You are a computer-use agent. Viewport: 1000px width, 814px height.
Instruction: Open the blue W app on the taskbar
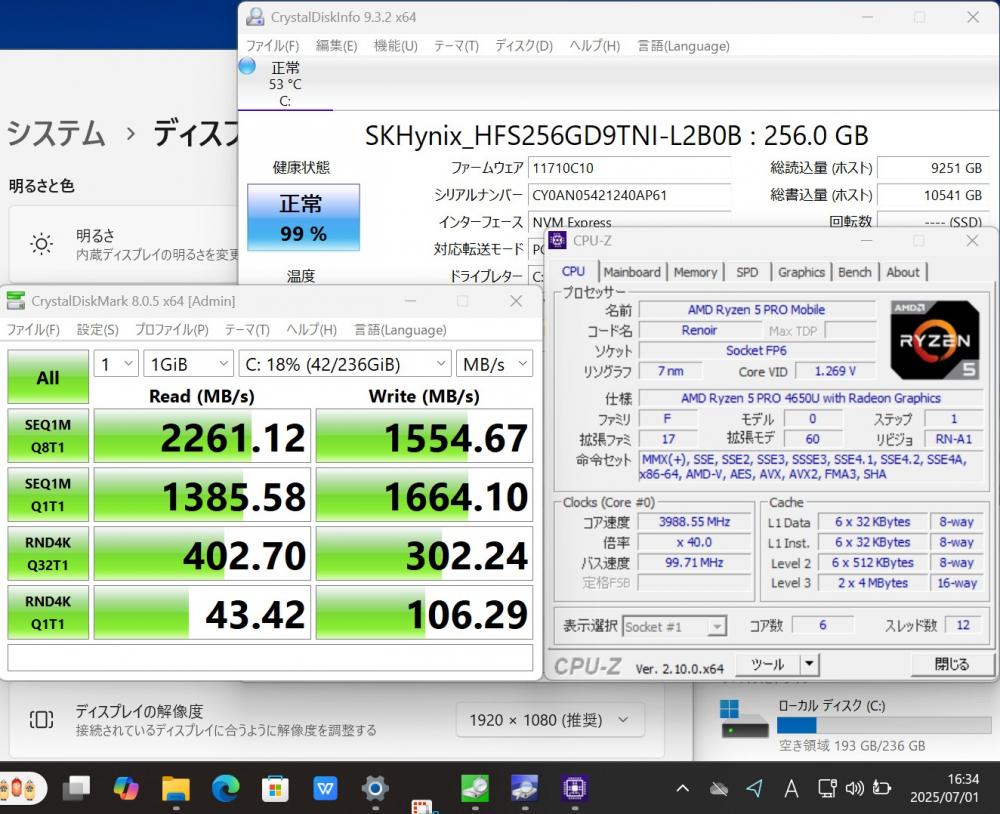pos(325,788)
